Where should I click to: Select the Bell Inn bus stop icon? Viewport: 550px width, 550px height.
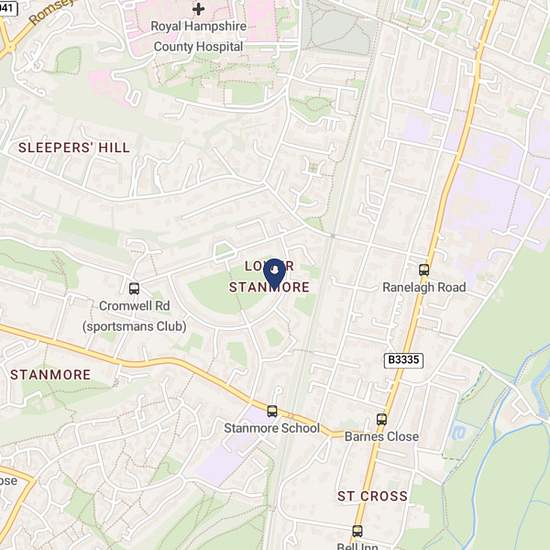(357, 531)
